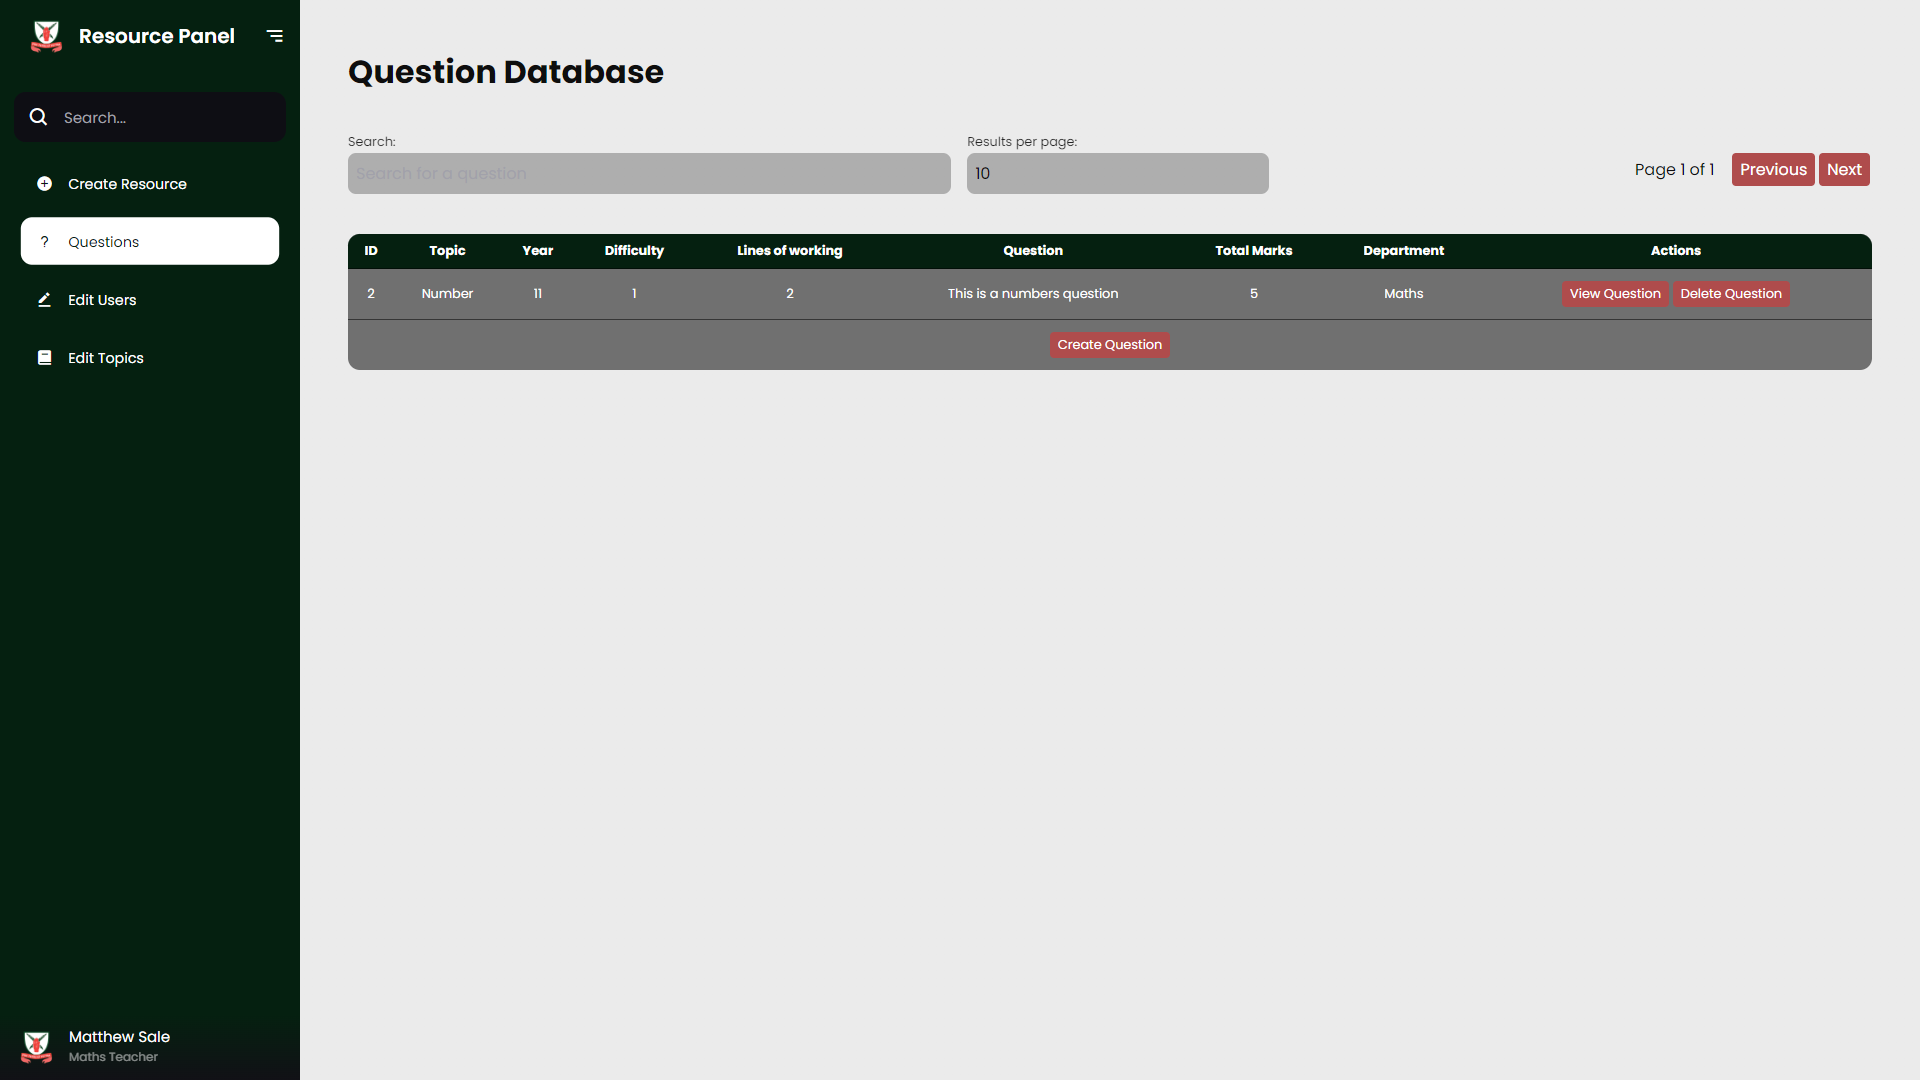
Task: Click the Results per page field
Action: (x=1117, y=174)
